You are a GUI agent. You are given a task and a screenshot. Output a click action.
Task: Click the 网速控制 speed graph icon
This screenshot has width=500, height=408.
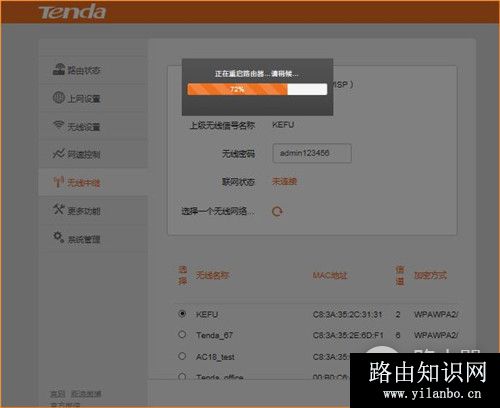coord(59,154)
